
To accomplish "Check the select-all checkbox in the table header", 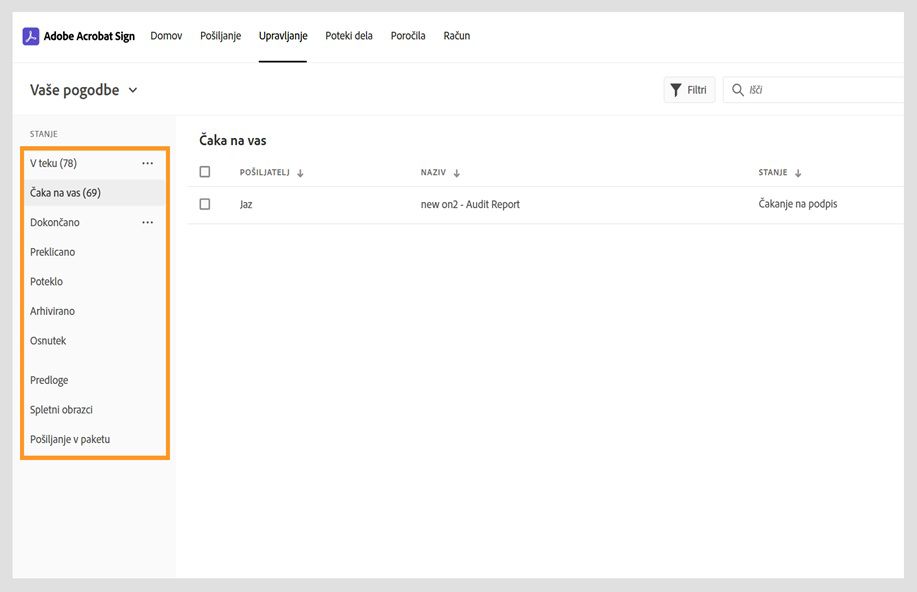I will pyautogui.click(x=205, y=171).
